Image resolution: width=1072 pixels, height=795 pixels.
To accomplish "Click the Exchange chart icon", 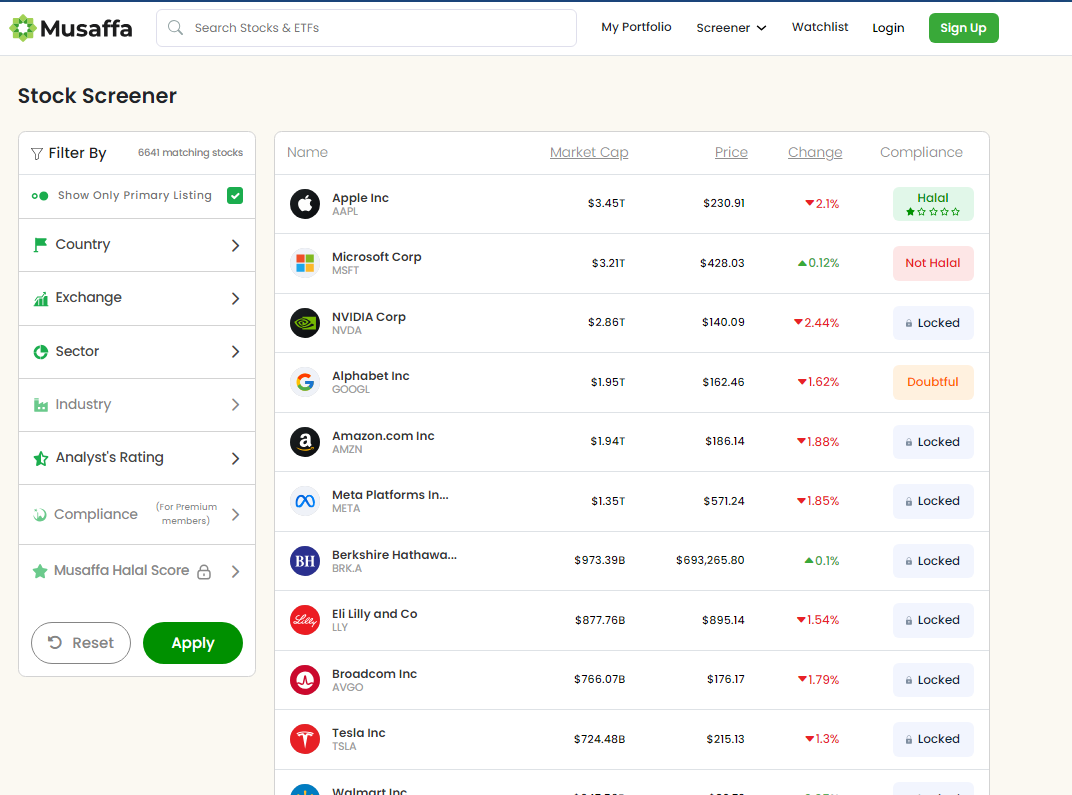I will (41, 299).
